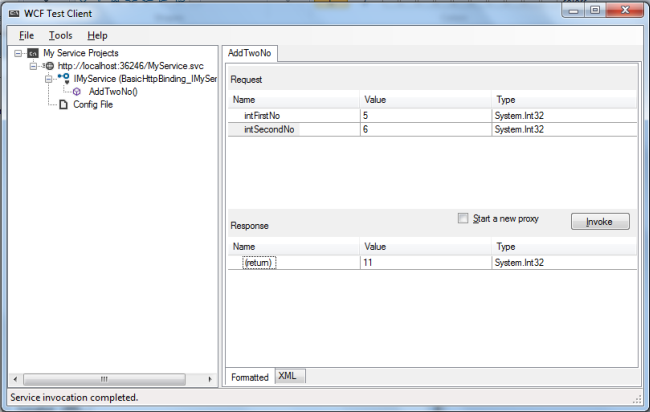
Task: Collapse the localhost MyService.svc node
Action: pyautogui.click(x=33, y=66)
